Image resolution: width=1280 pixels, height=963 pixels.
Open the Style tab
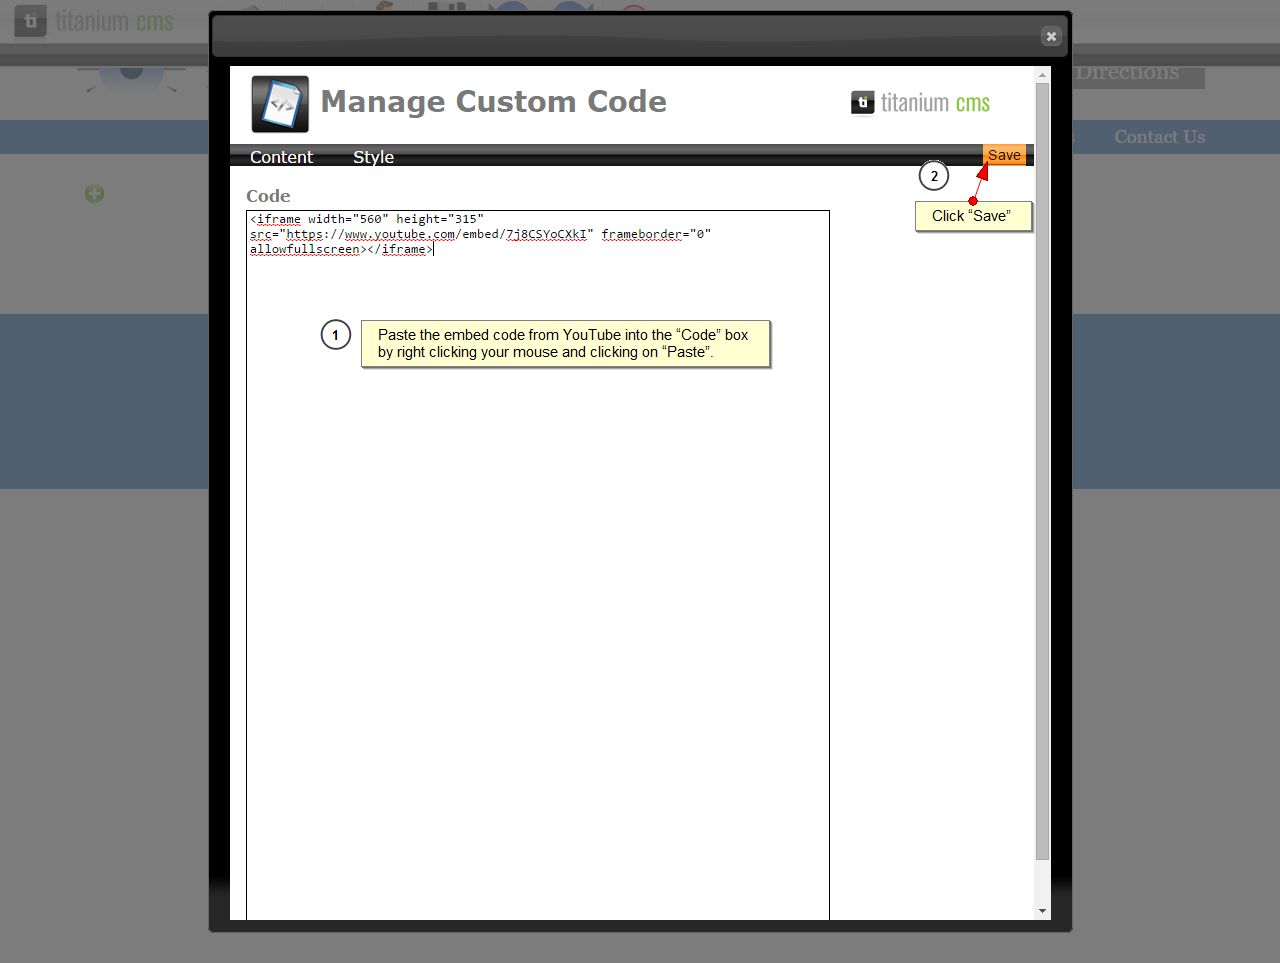click(373, 157)
